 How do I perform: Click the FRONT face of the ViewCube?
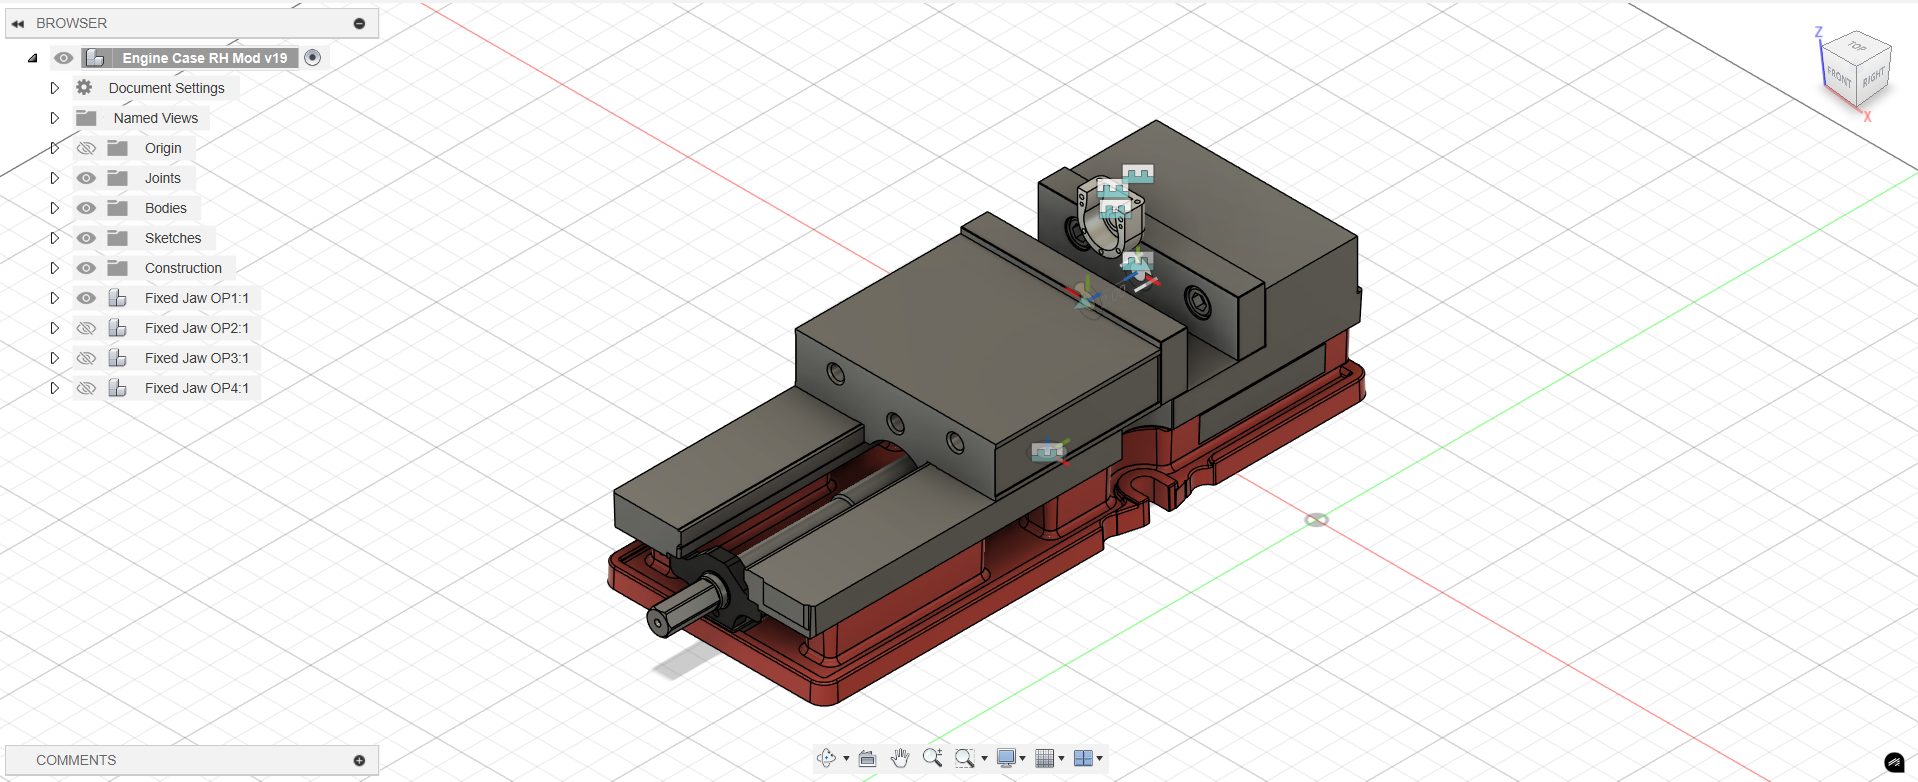tap(1839, 78)
